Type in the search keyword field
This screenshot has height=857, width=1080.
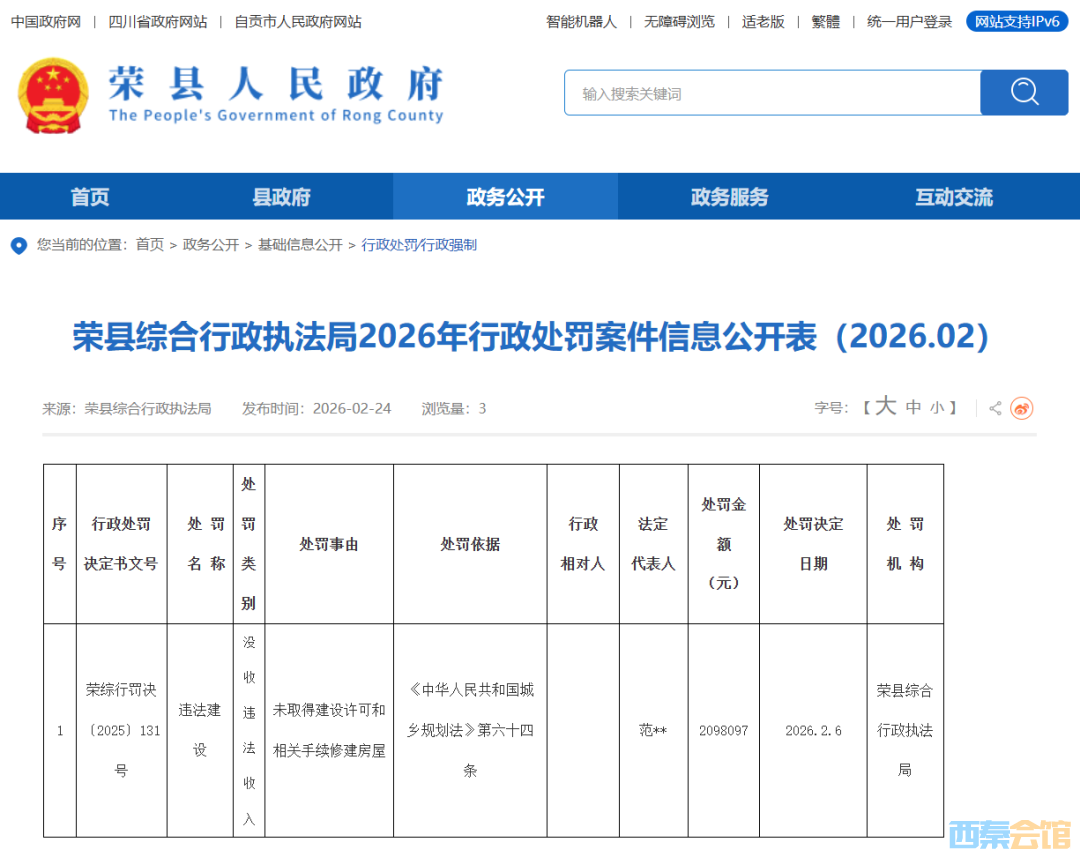pos(770,93)
